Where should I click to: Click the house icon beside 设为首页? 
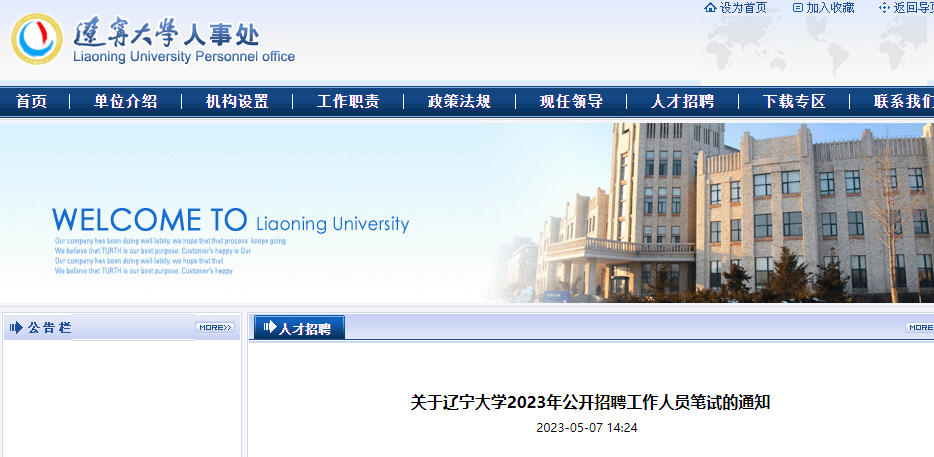click(x=710, y=8)
